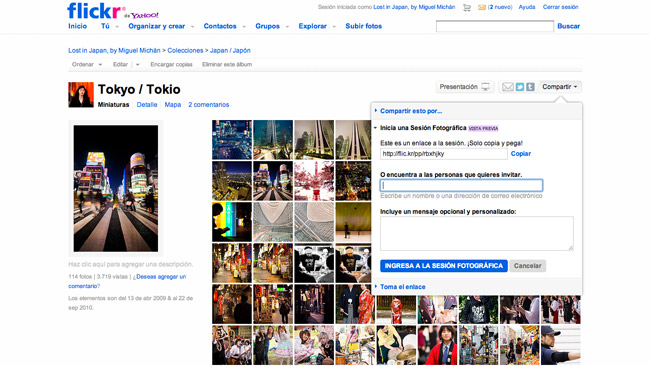
Task: Click the Cancelar button
Action: pos(527,266)
